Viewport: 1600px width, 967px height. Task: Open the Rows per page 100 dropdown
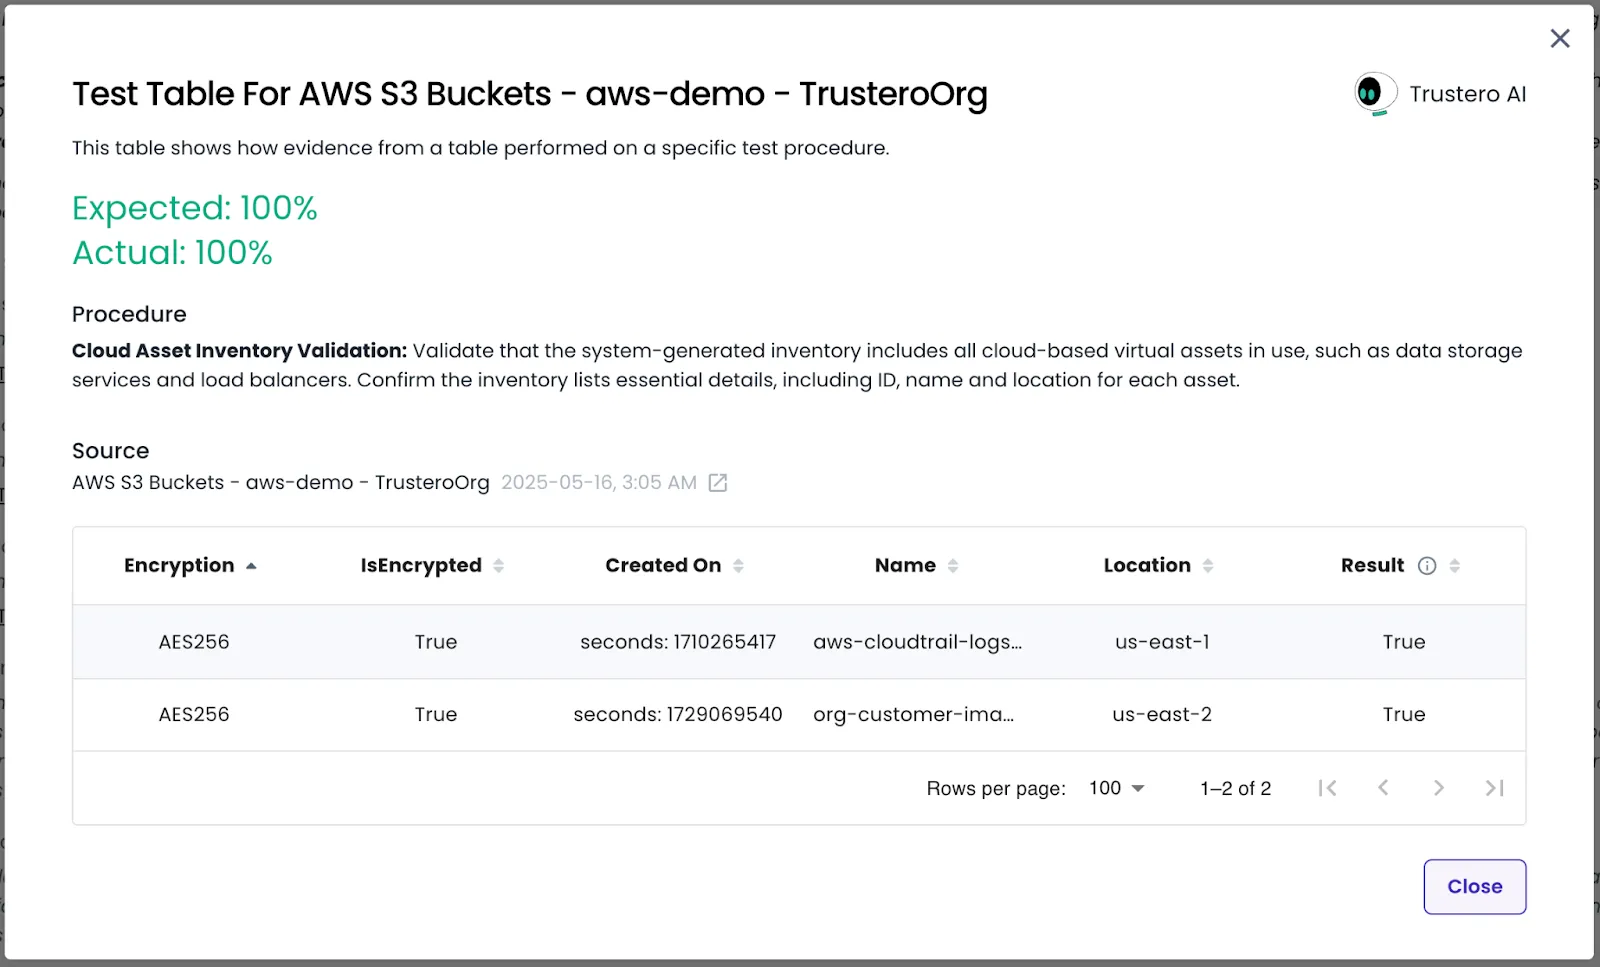click(x=1116, y=788)
